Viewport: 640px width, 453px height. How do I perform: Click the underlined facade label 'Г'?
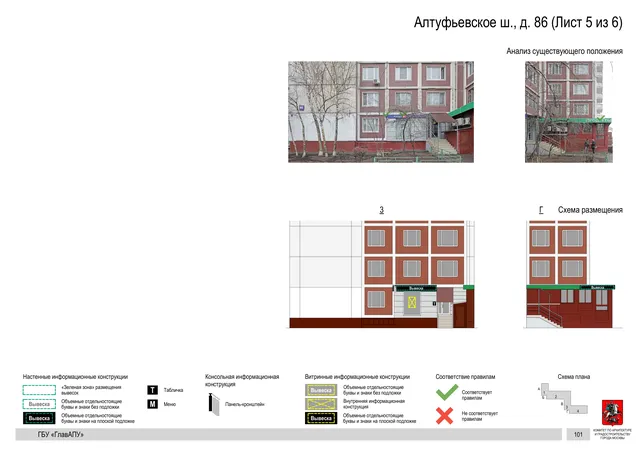click(x=541, y=210)
